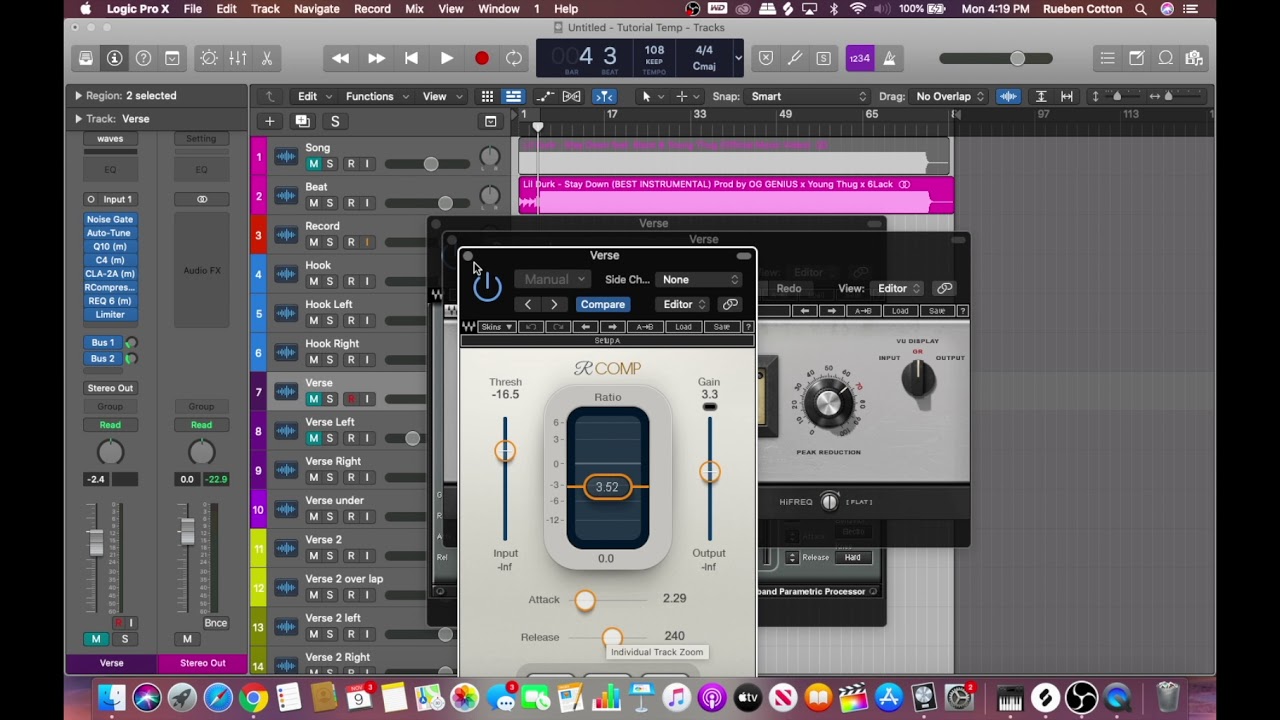Toggle the RComp plugin power bypass button
1280x720 pixels.
487,287
